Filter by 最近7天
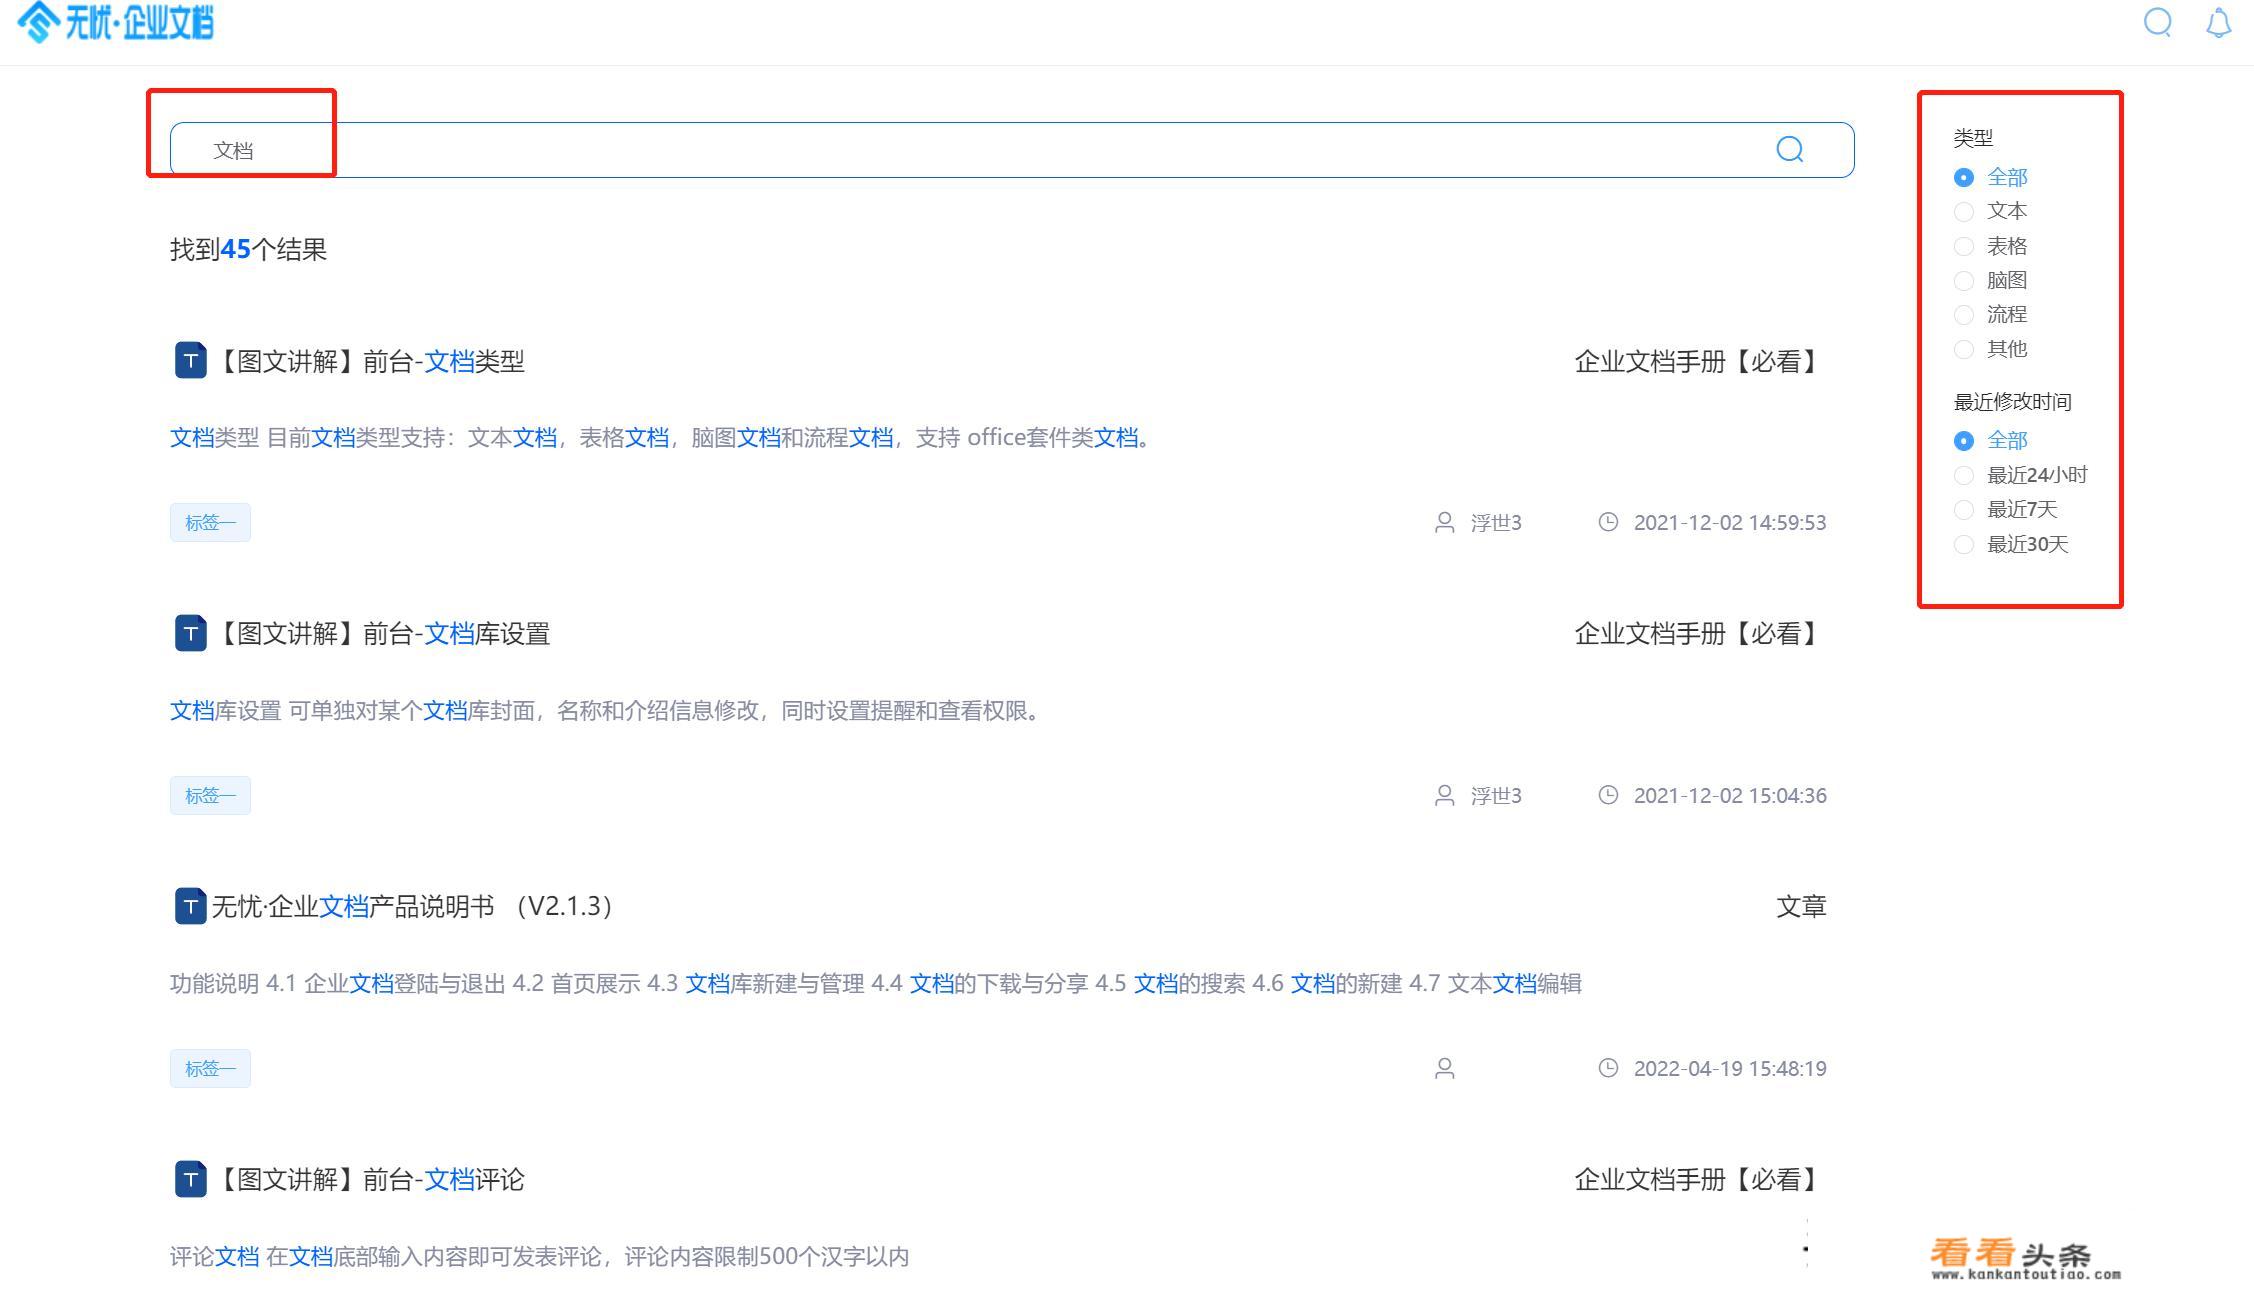This screenshot has width=2254, height=1309. coord(2005,510)
